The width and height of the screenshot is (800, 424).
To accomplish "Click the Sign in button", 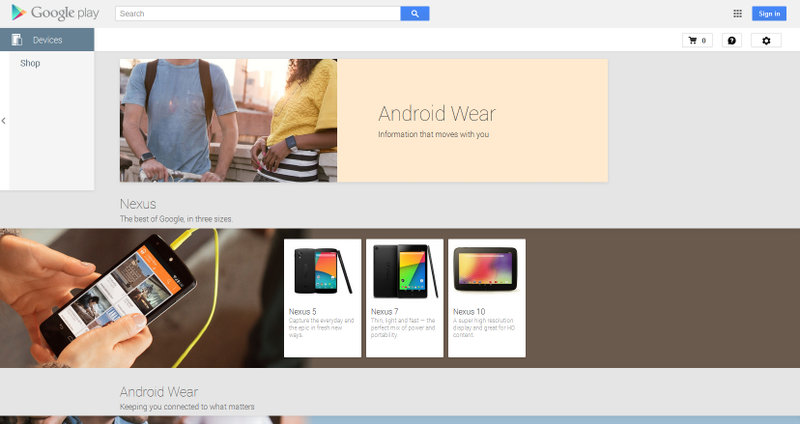I will [x=769, y=14].
